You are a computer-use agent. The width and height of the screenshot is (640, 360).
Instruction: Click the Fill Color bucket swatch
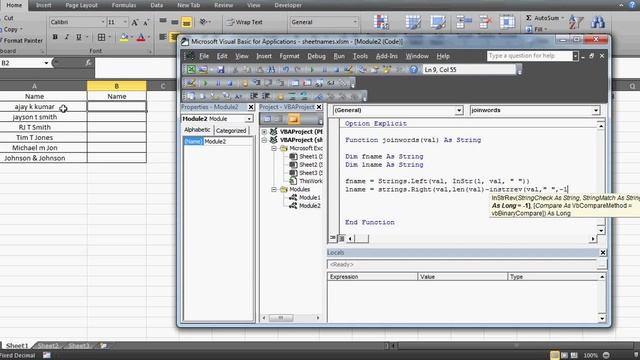[124, 38]
